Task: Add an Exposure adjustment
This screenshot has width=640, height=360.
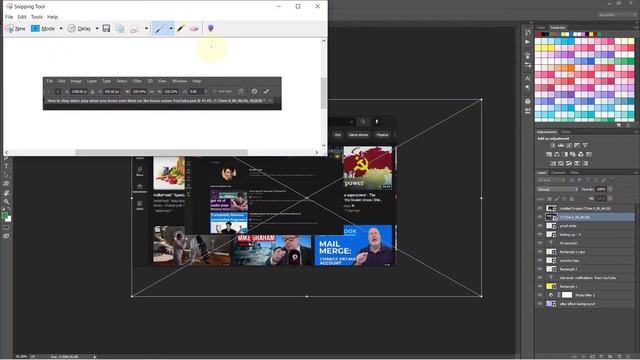Action: pyautogui.click(x=577, y=145)
